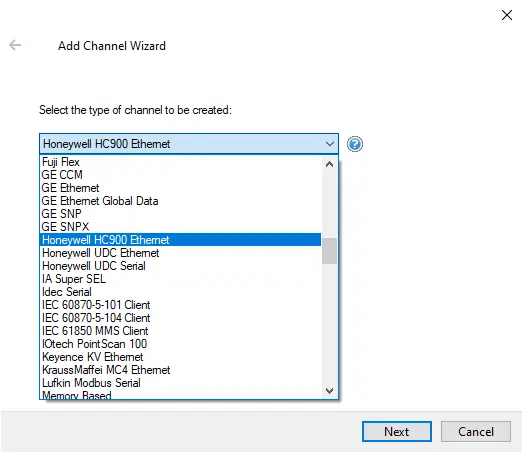
Task: Close the Add Channel Wizard window
Action: pyautogui.click(x=507, y=15)
